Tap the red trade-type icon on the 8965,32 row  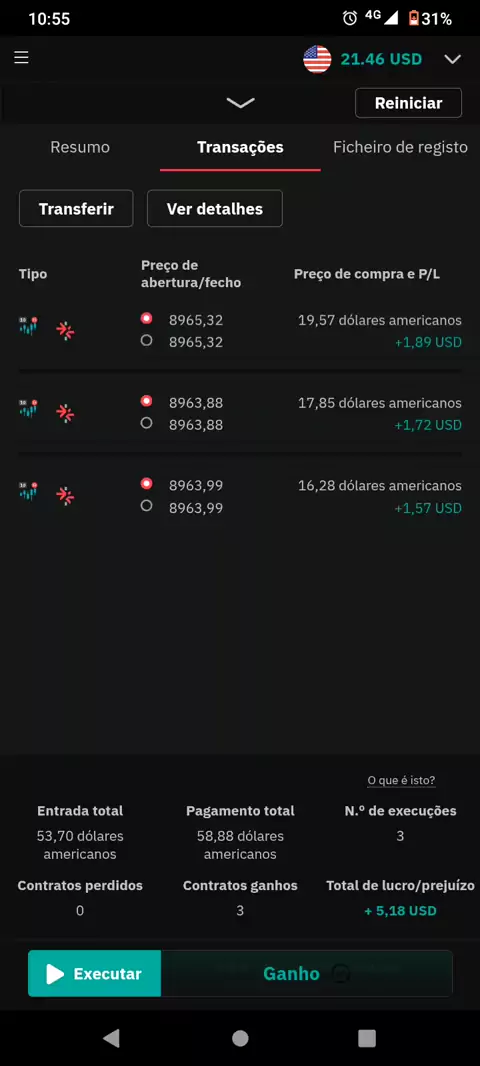(x=65, y=330)
